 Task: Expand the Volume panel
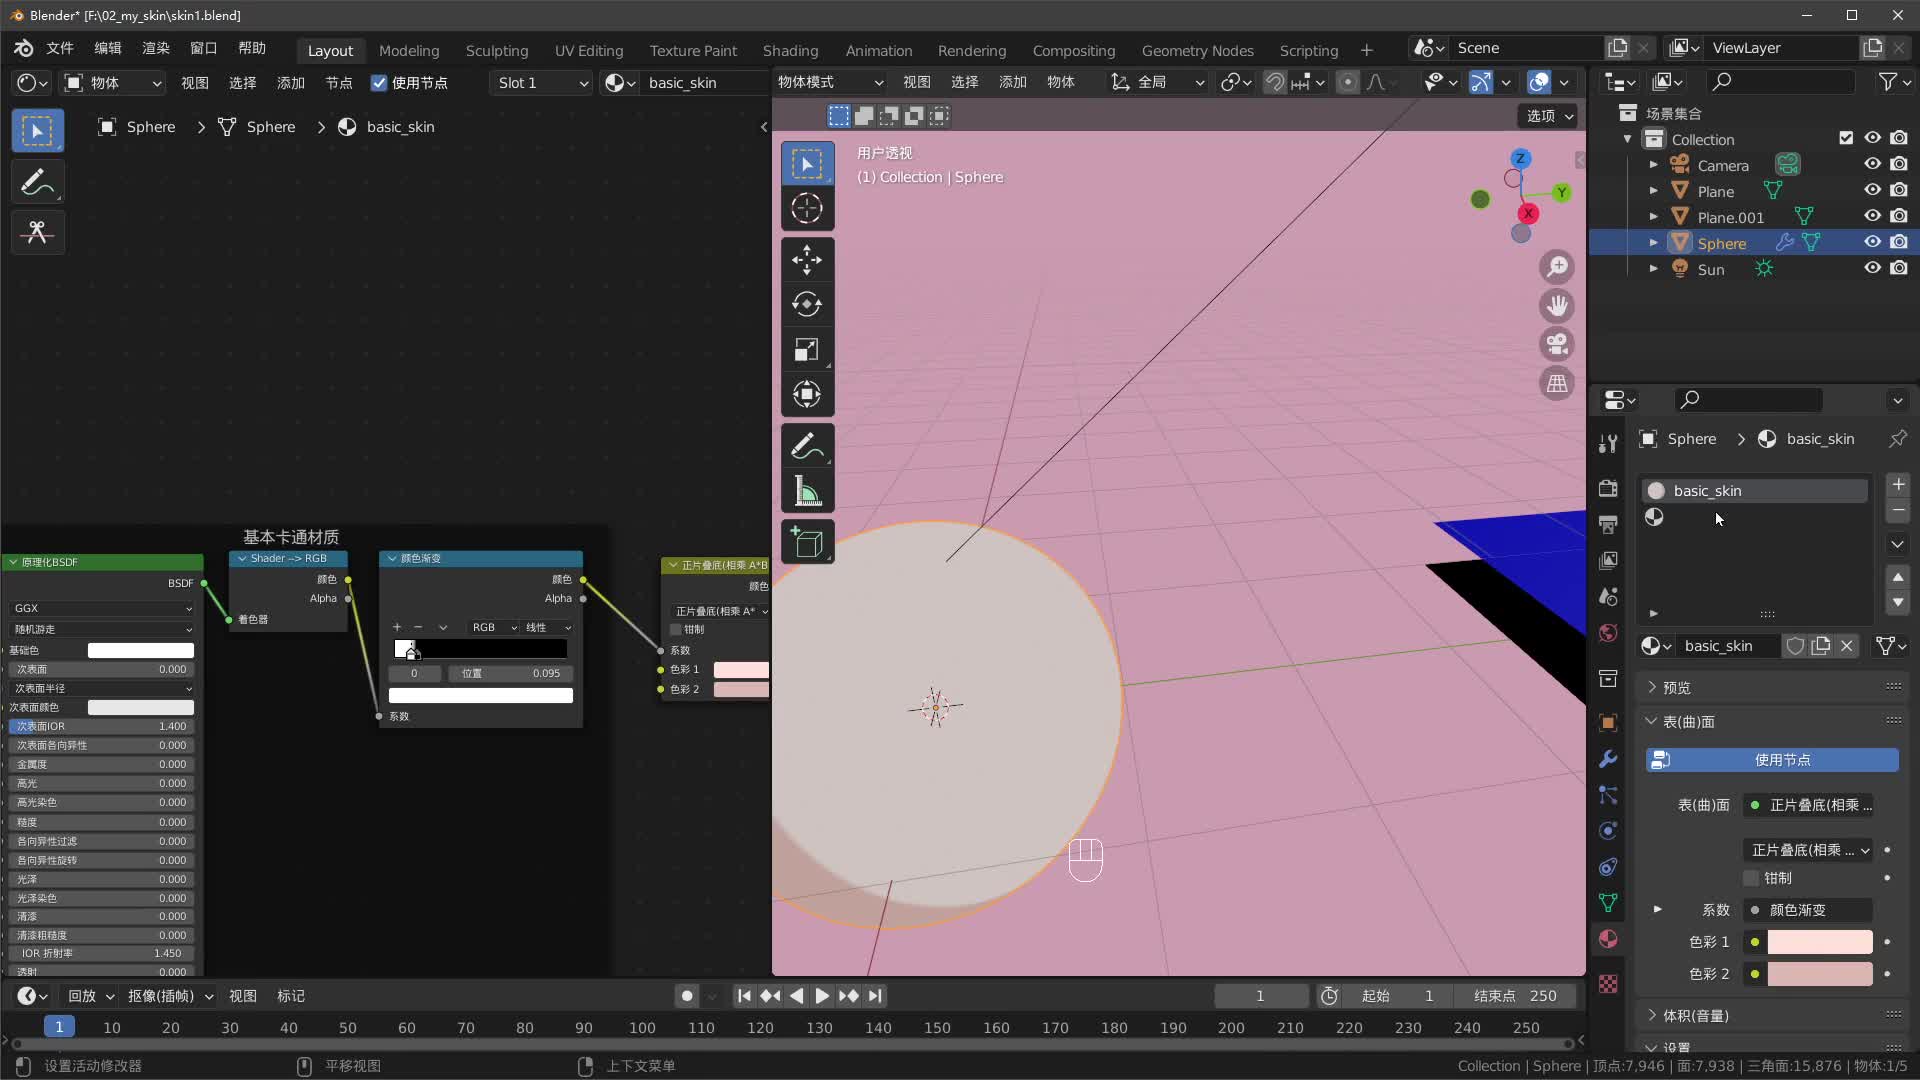click(1695, 1016)
